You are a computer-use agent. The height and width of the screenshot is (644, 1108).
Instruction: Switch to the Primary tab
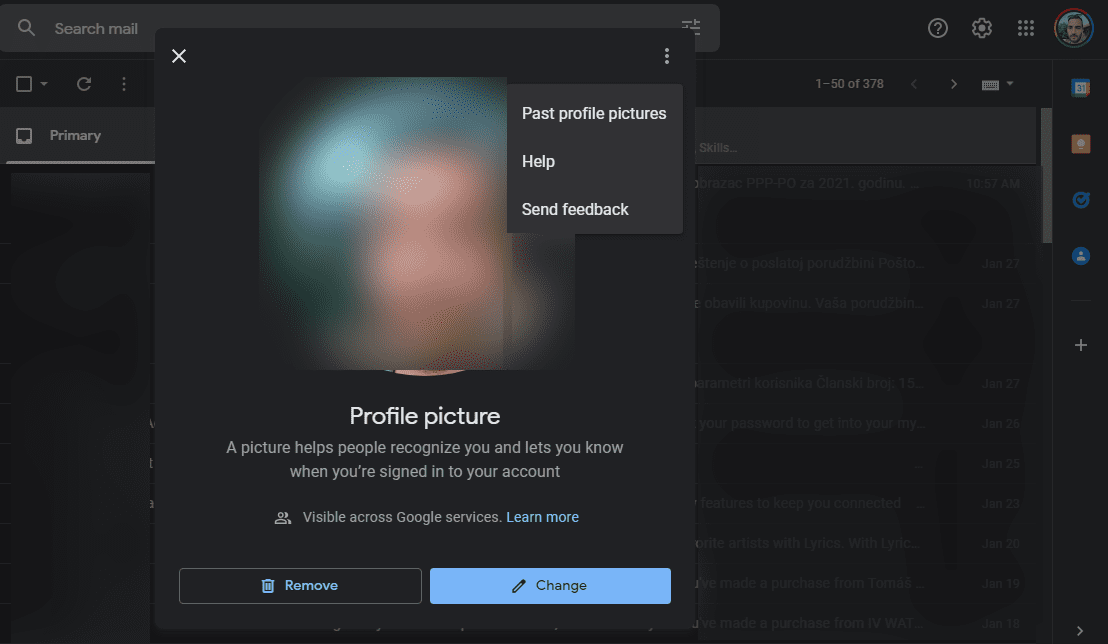(x=76, y=136)
